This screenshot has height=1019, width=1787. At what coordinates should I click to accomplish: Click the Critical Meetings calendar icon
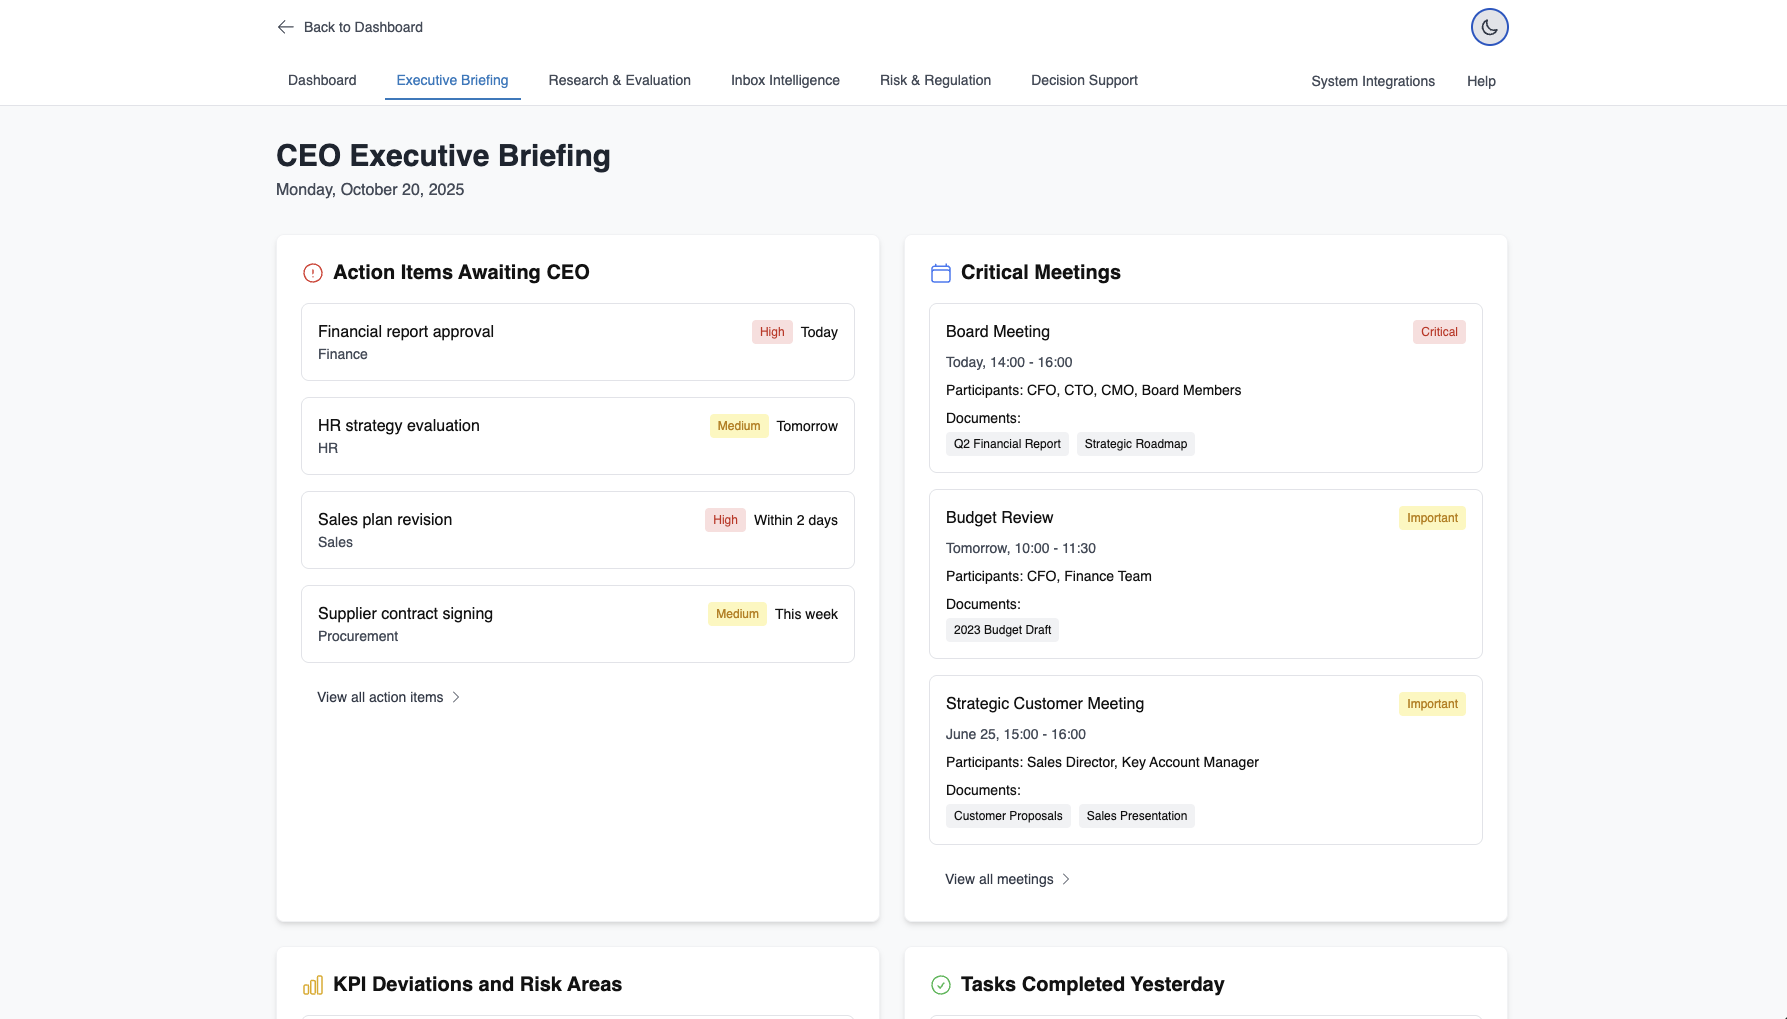pos(940,273)
